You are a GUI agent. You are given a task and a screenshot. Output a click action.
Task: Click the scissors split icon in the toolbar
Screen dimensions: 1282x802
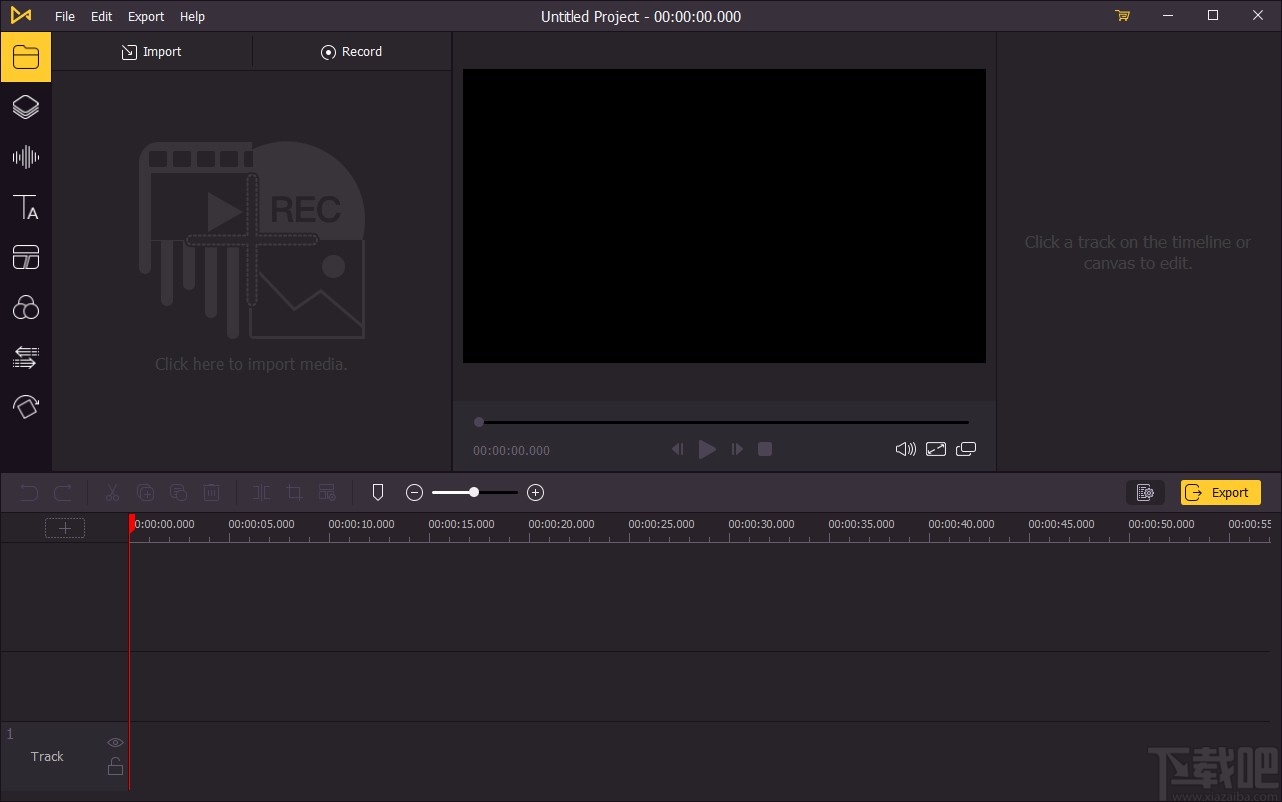click(x=112, y=492)
